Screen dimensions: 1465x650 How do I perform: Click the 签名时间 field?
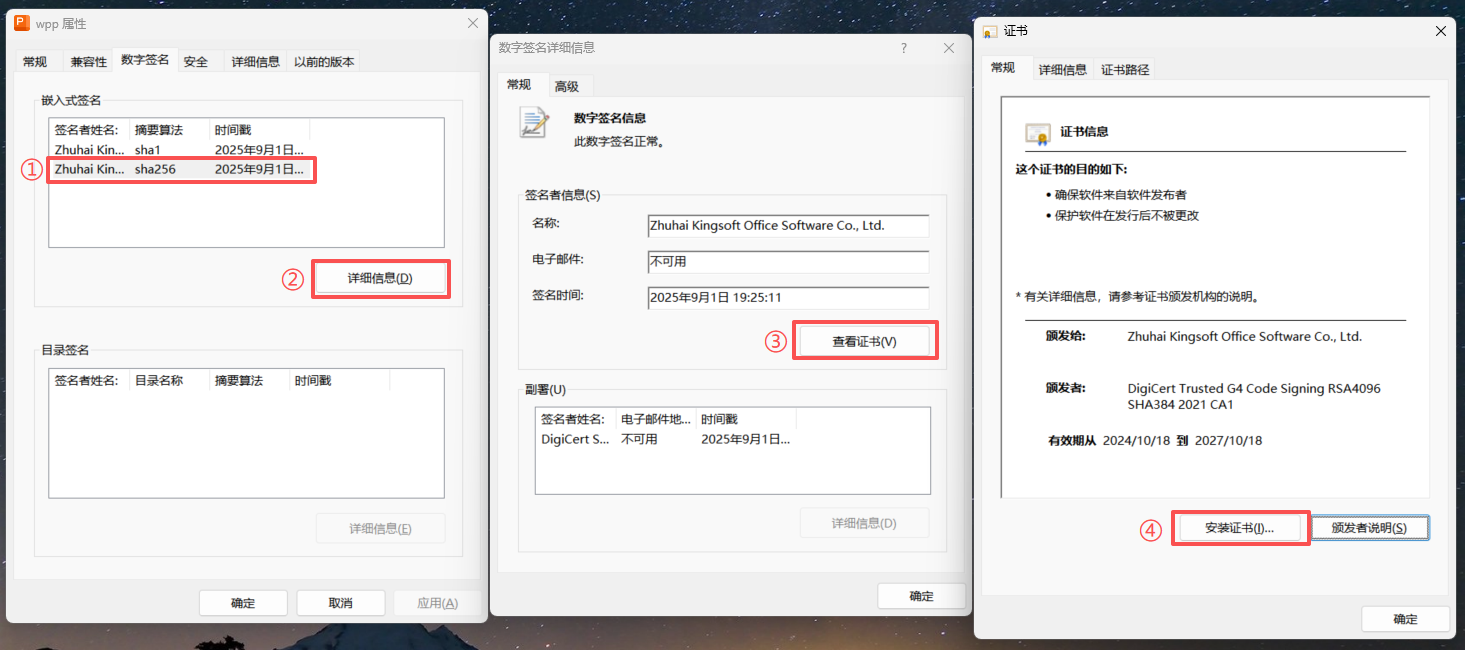pos(788,298)
